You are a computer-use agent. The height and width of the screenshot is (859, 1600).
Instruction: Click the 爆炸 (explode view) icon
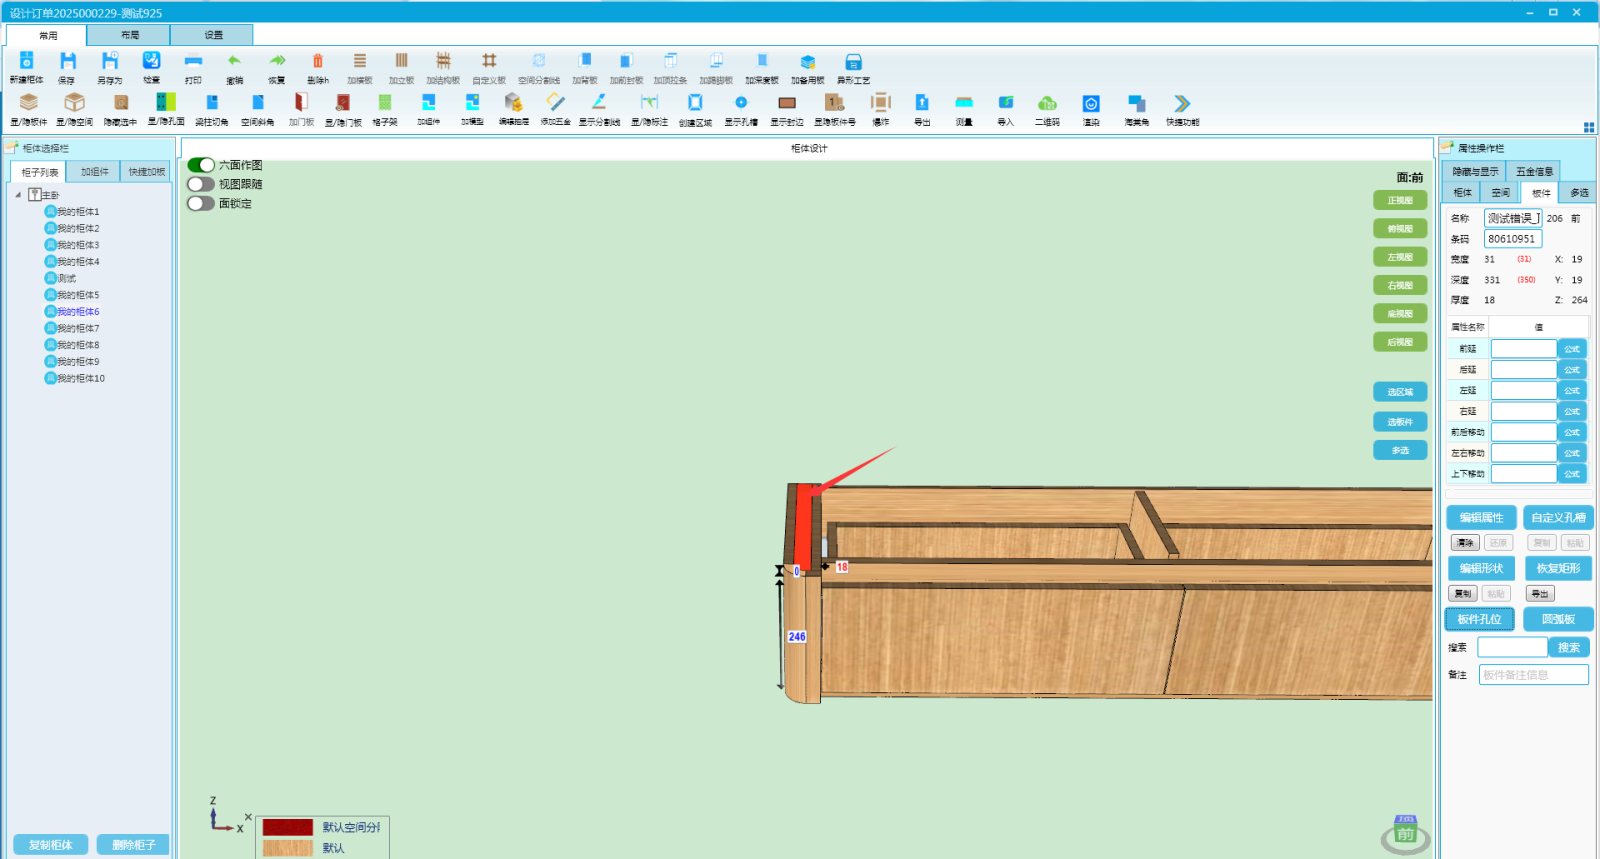tap(880, 103)
